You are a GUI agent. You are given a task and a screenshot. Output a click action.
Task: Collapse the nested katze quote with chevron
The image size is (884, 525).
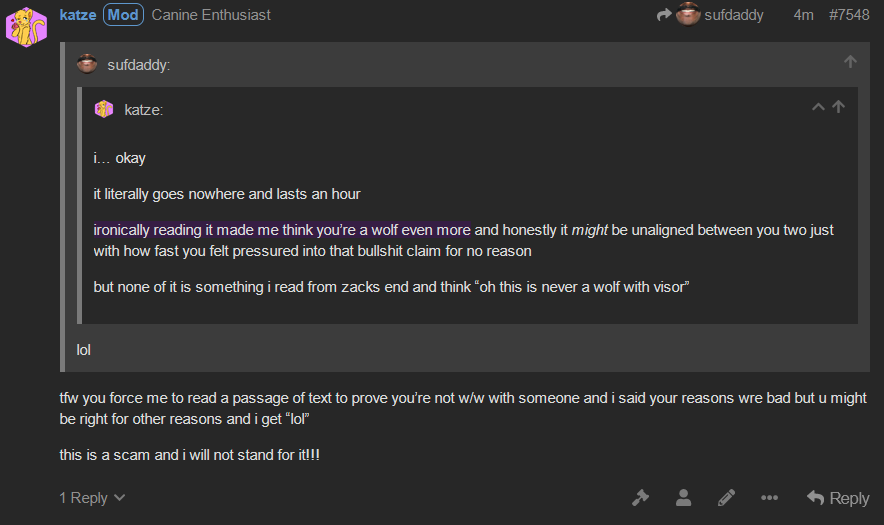tap(818, 107)
